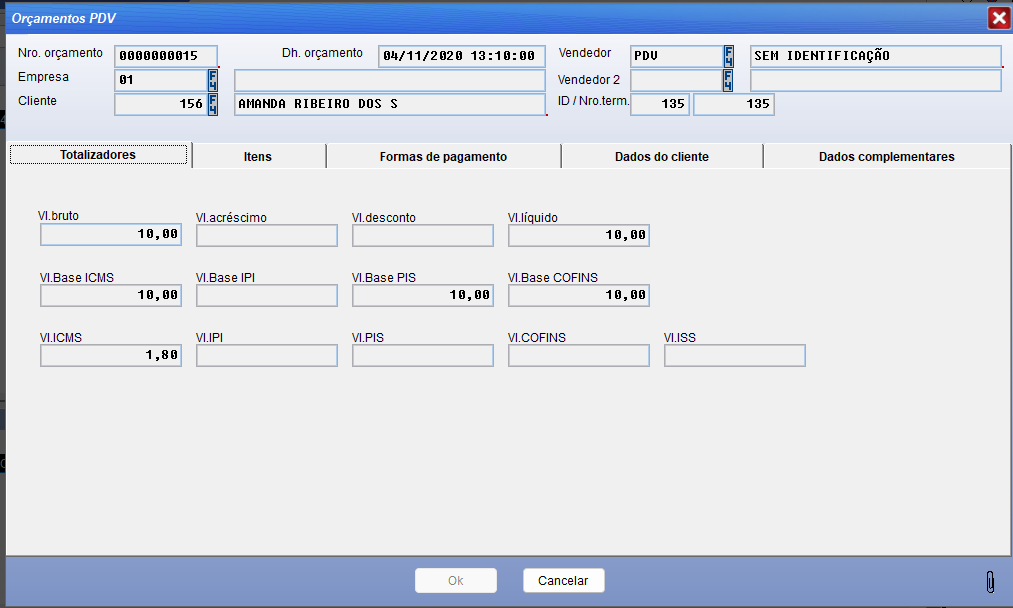Click the Cliente code field showing 156
Viewport: 1013px width, 608px height.
[x=161, y=104]
